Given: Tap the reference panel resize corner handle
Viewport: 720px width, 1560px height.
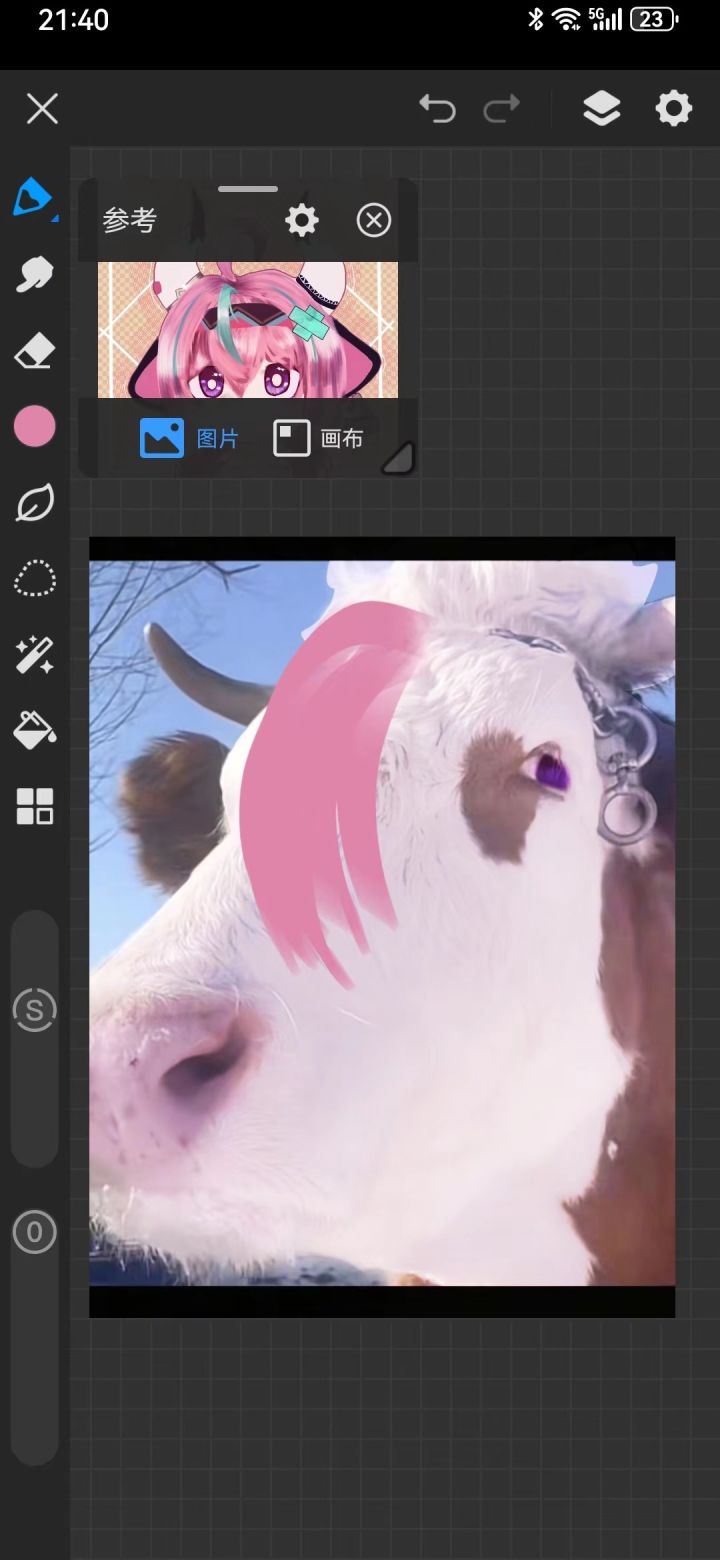Looking at the screenshot, I should [x=398, y=458].
